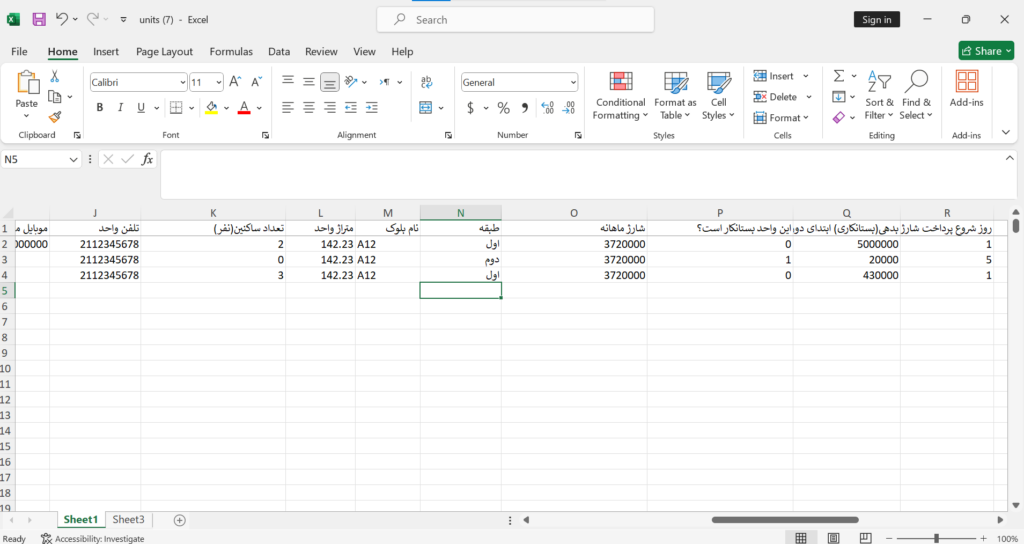
Task: Open the General number format dropdown
Action: pos(573,82)
